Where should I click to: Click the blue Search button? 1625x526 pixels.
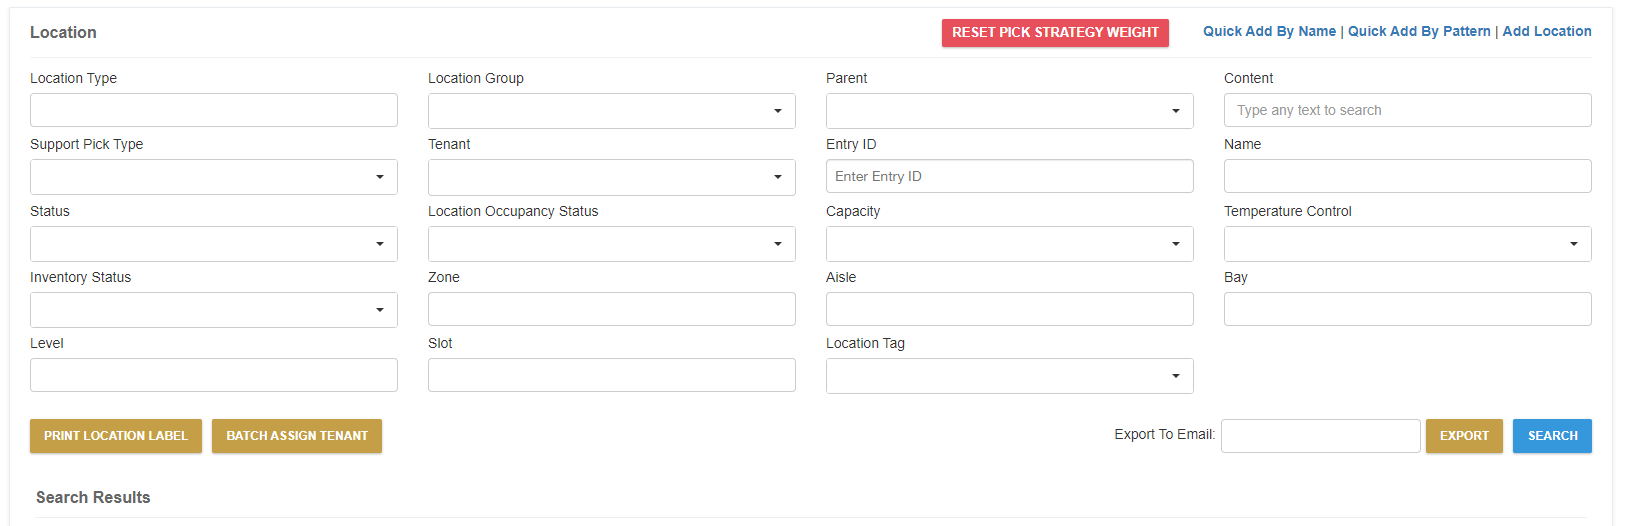(x=1552, y=436)
